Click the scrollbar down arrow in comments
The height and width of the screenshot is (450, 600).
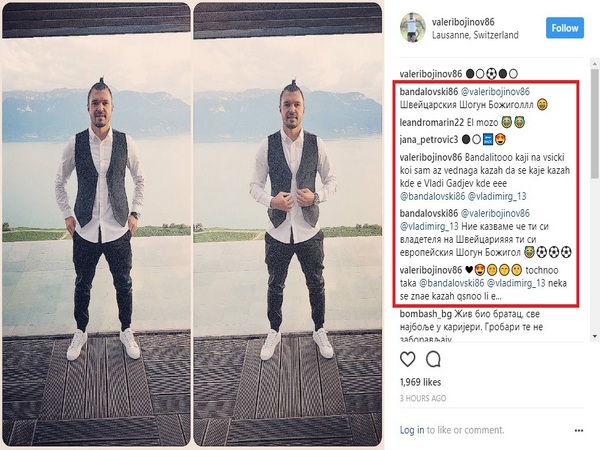(x=594, y=336)
